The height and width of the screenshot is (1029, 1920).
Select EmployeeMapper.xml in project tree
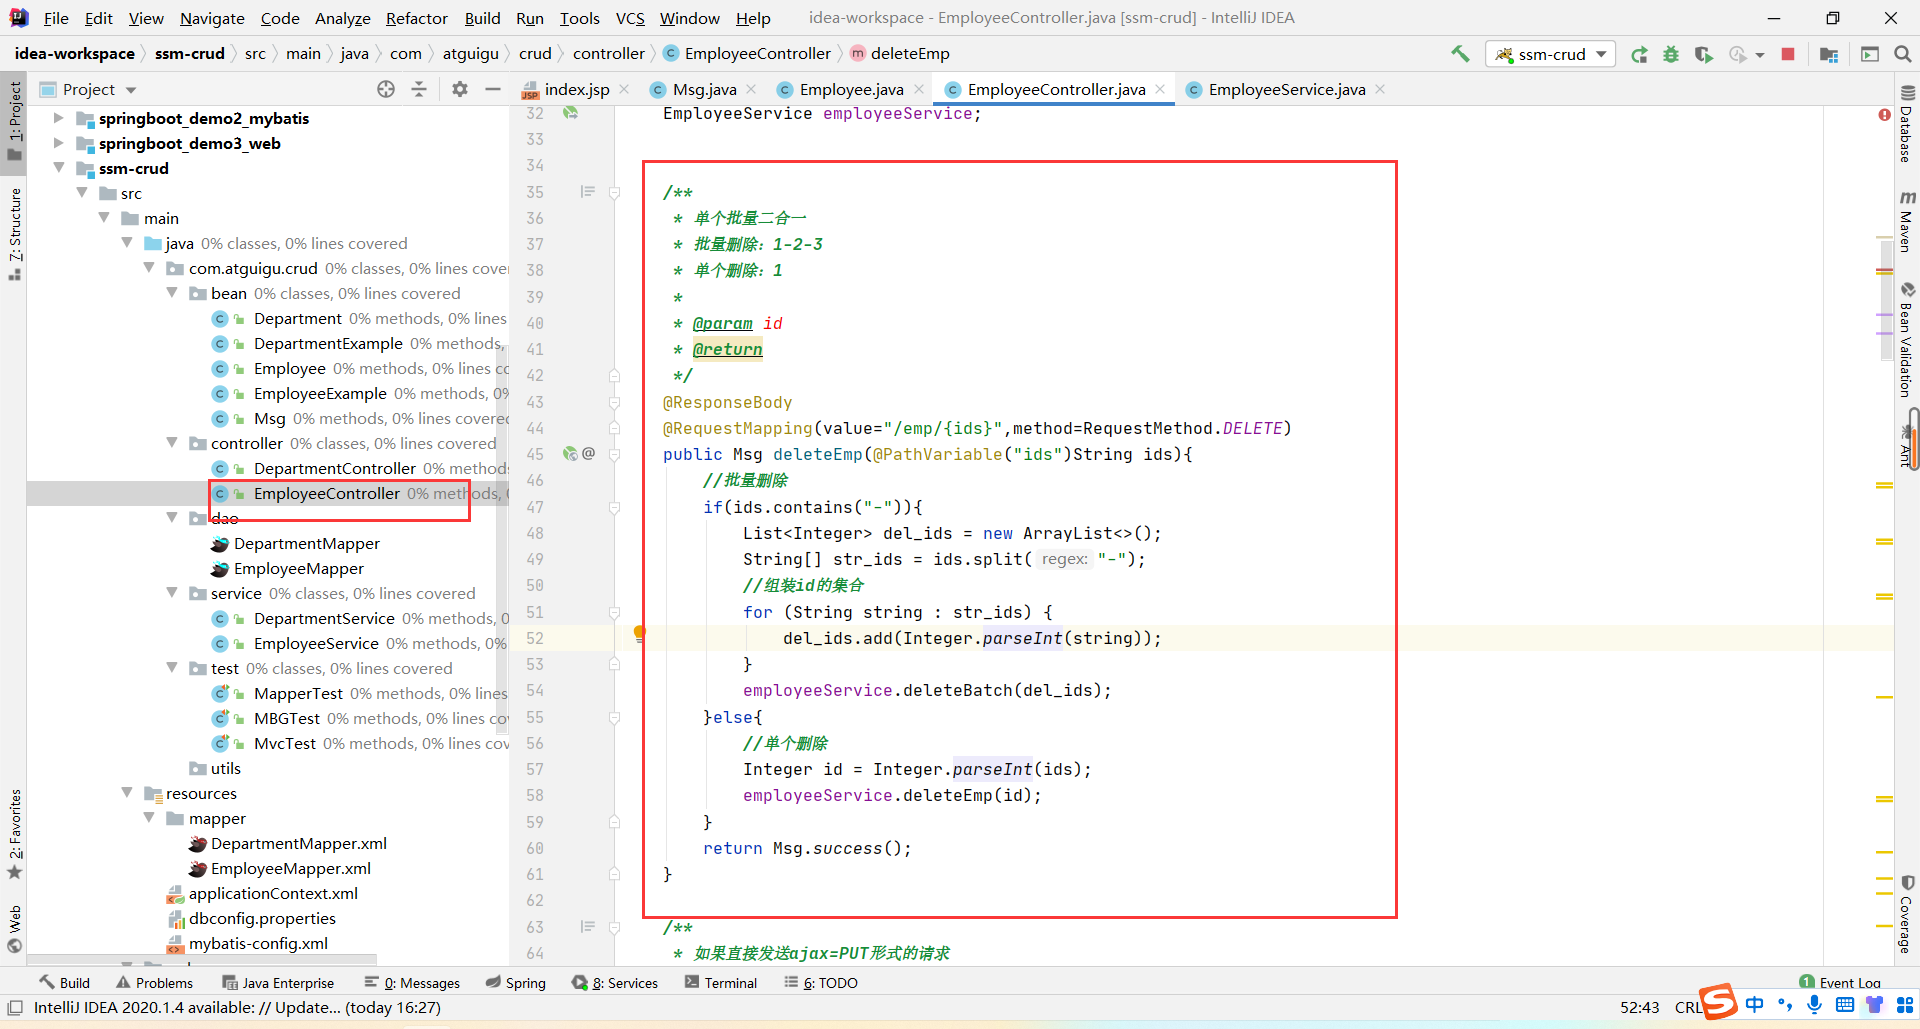coord(290,868)
